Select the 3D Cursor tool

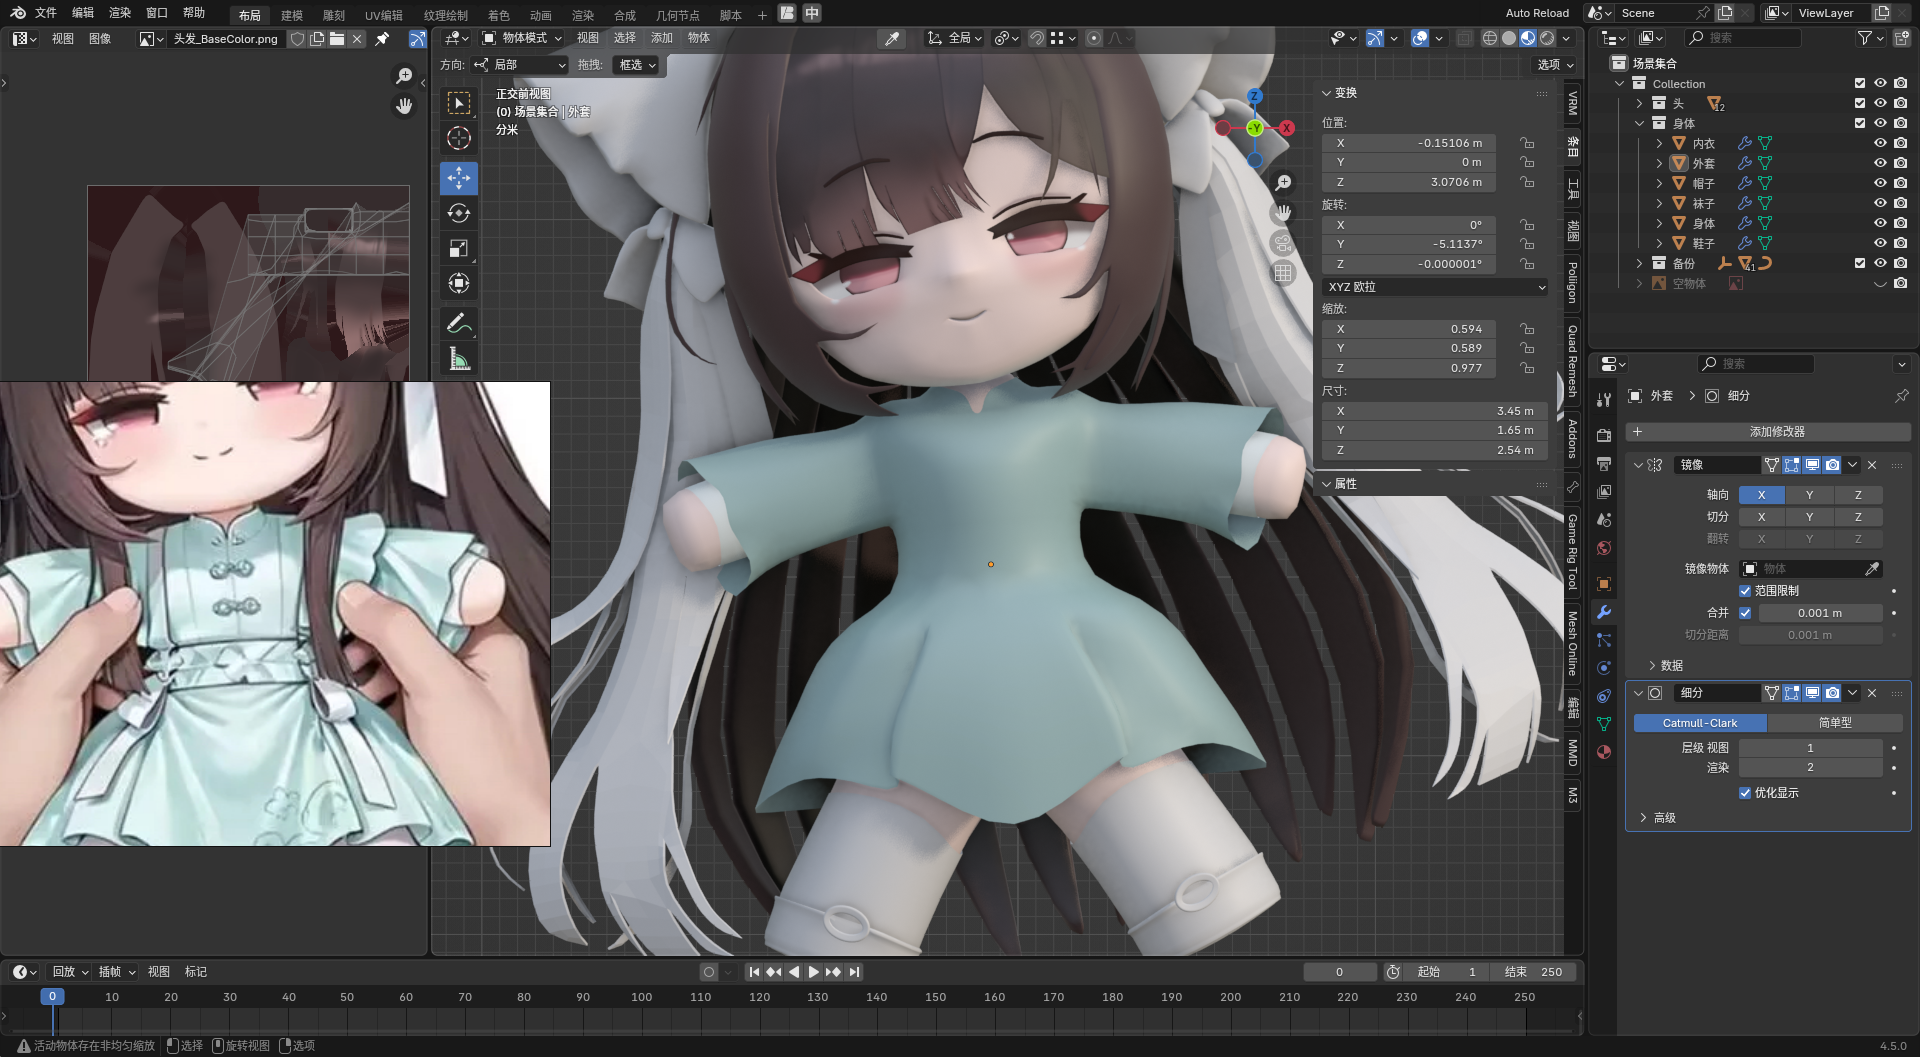point(459,138)
